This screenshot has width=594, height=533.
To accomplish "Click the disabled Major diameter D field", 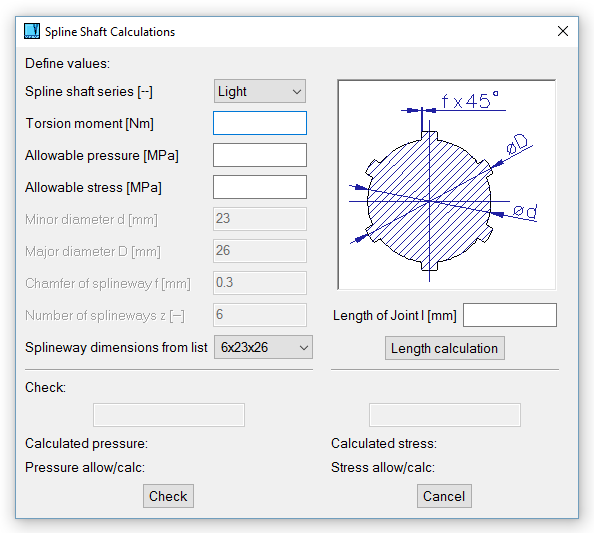I will (260, 251).
